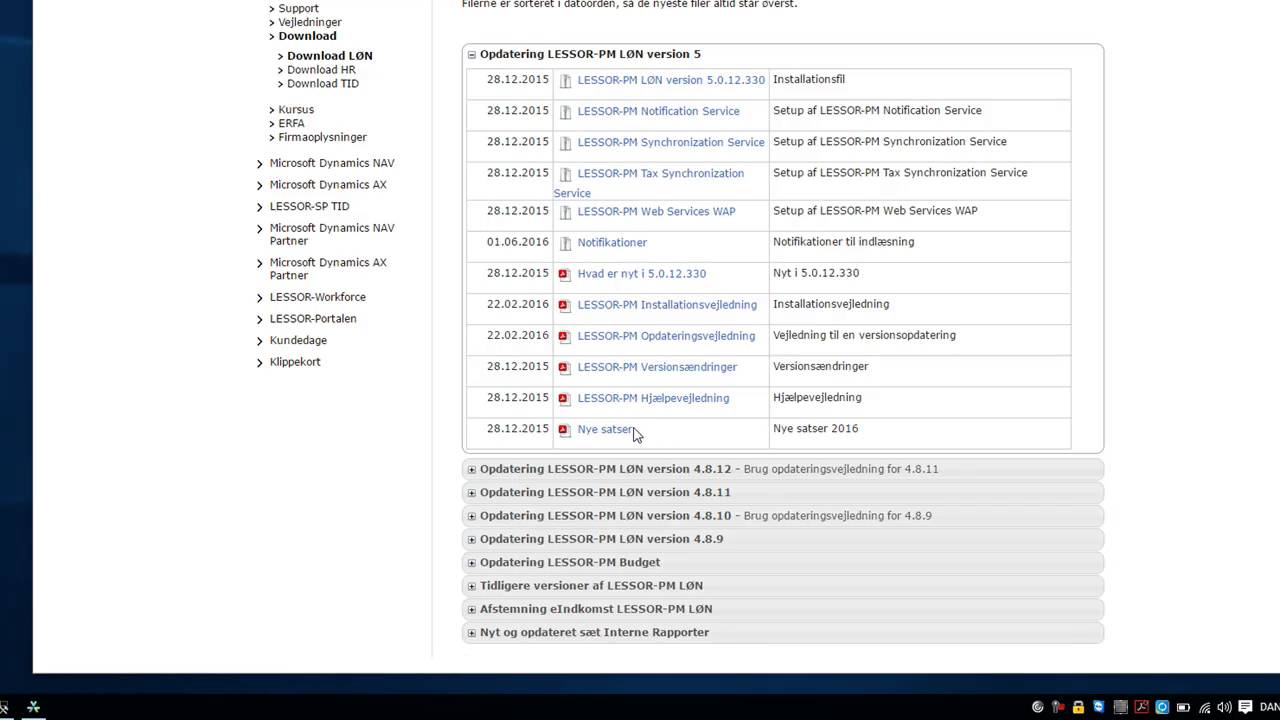Click PDF icon beside LESSOR-PM Versionsændringer
The height and width of the screenshot is (720, 1280).
pyautogui.click(x=564, y=367)
